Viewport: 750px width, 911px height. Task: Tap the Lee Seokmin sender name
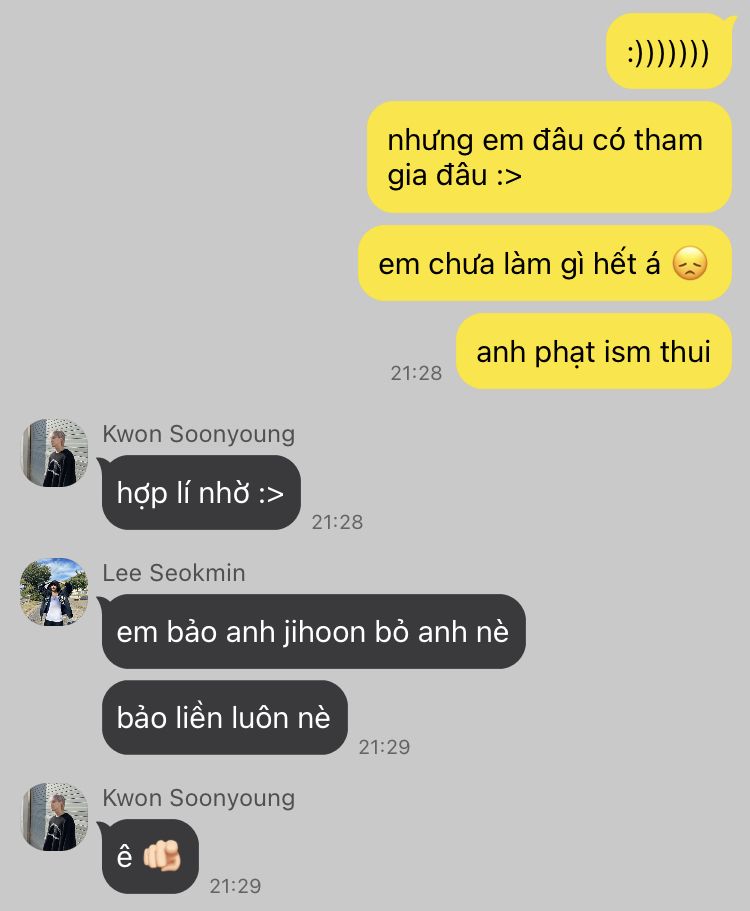click(174, 573)
